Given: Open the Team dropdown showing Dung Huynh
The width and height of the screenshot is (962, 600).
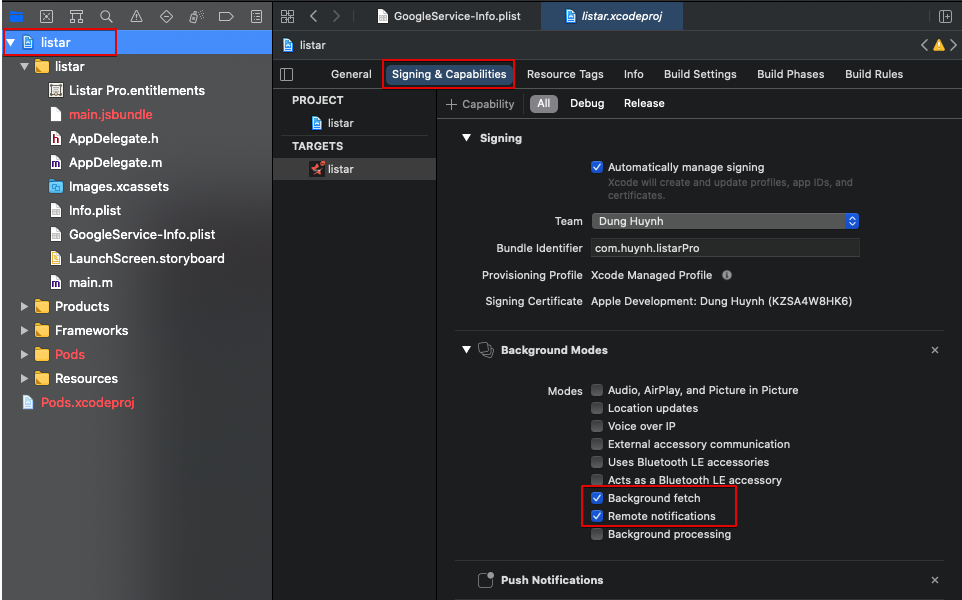Looking at the screenshot, I should click(725, 221).
